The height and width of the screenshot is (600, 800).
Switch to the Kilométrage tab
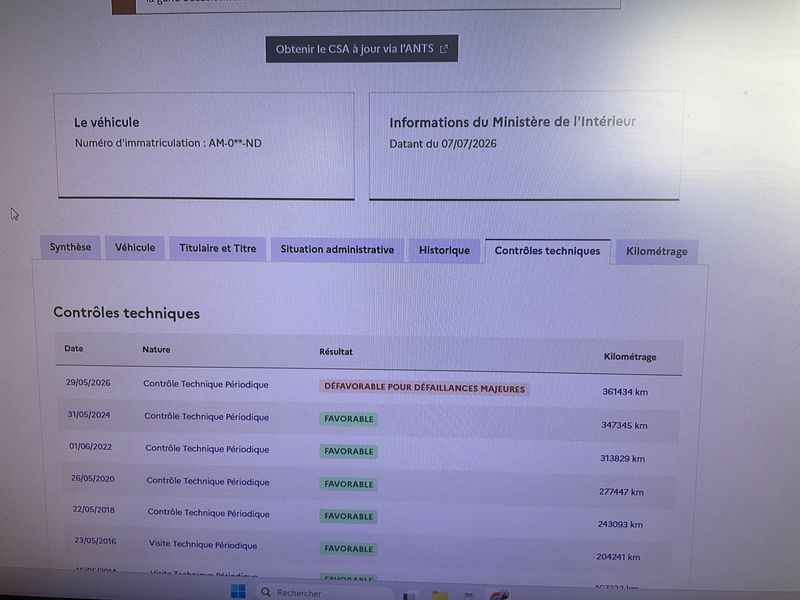point(657,252)
